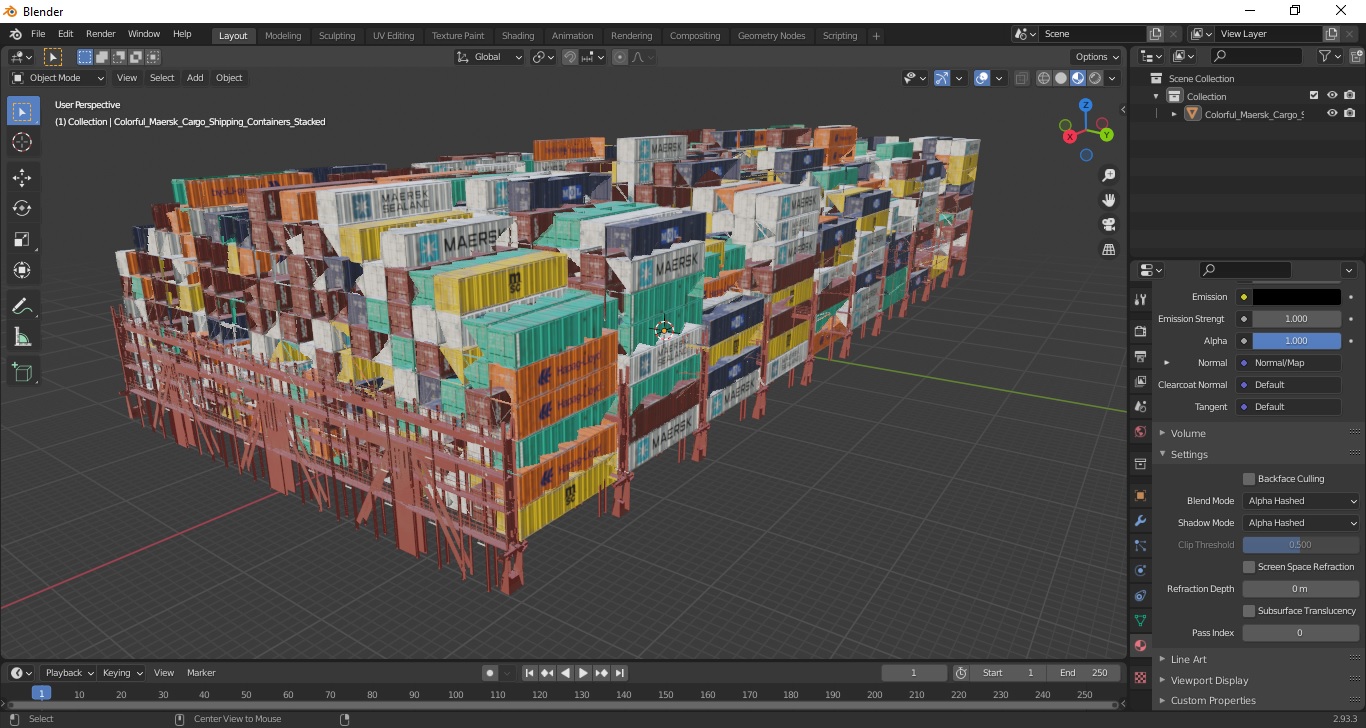Expand the Volume panel
1366x728 pixels.
(1188, 433)
